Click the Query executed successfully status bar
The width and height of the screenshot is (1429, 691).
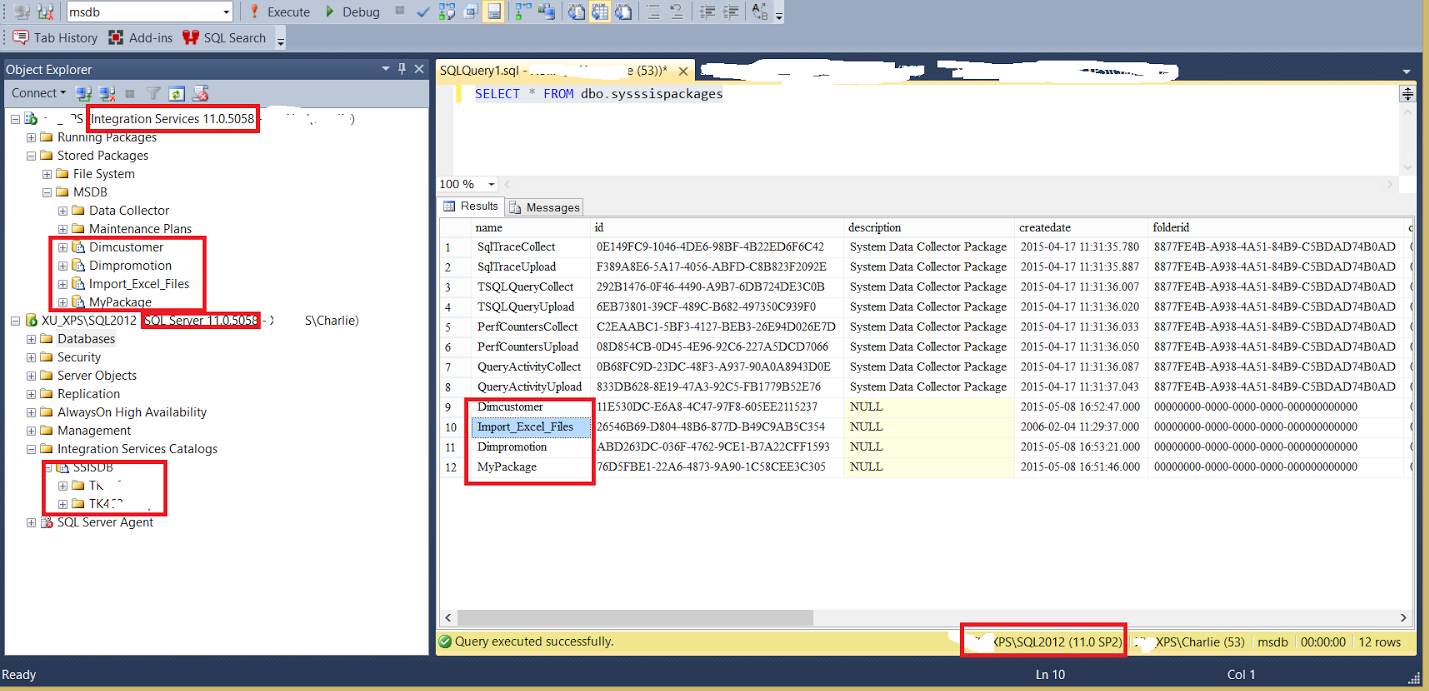[523, 642]
